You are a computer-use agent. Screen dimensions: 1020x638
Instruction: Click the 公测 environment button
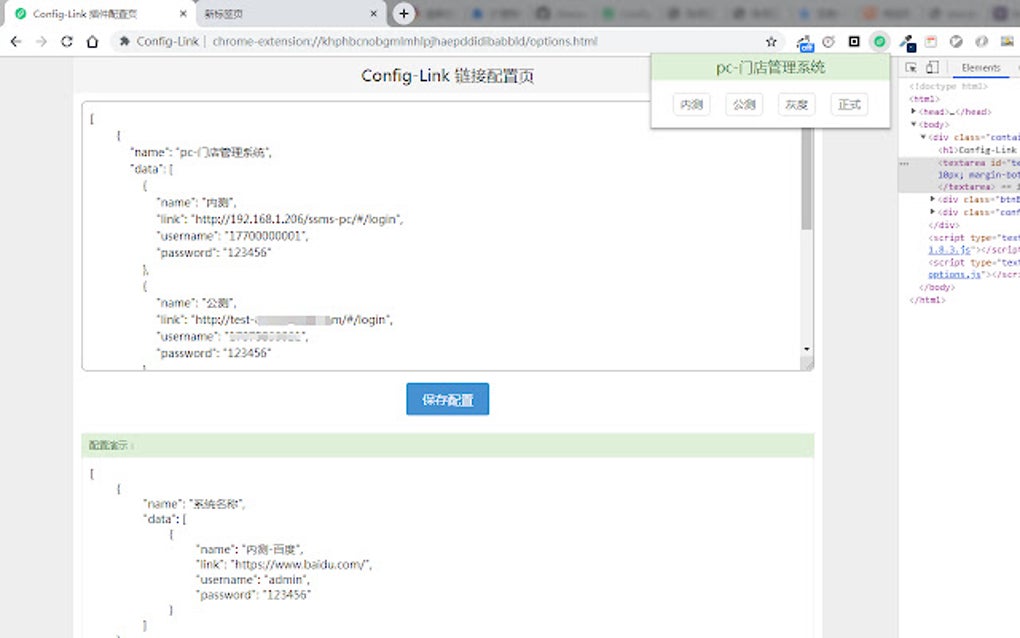click(x=744, y=105)
